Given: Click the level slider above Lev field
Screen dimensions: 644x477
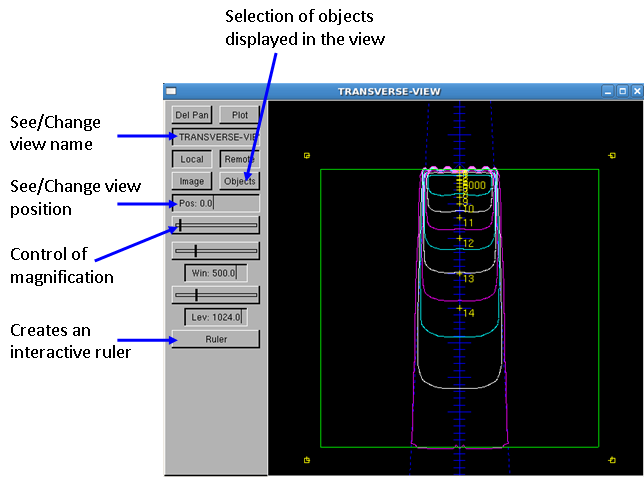Looking at the screenshot, I should [215, 294].
